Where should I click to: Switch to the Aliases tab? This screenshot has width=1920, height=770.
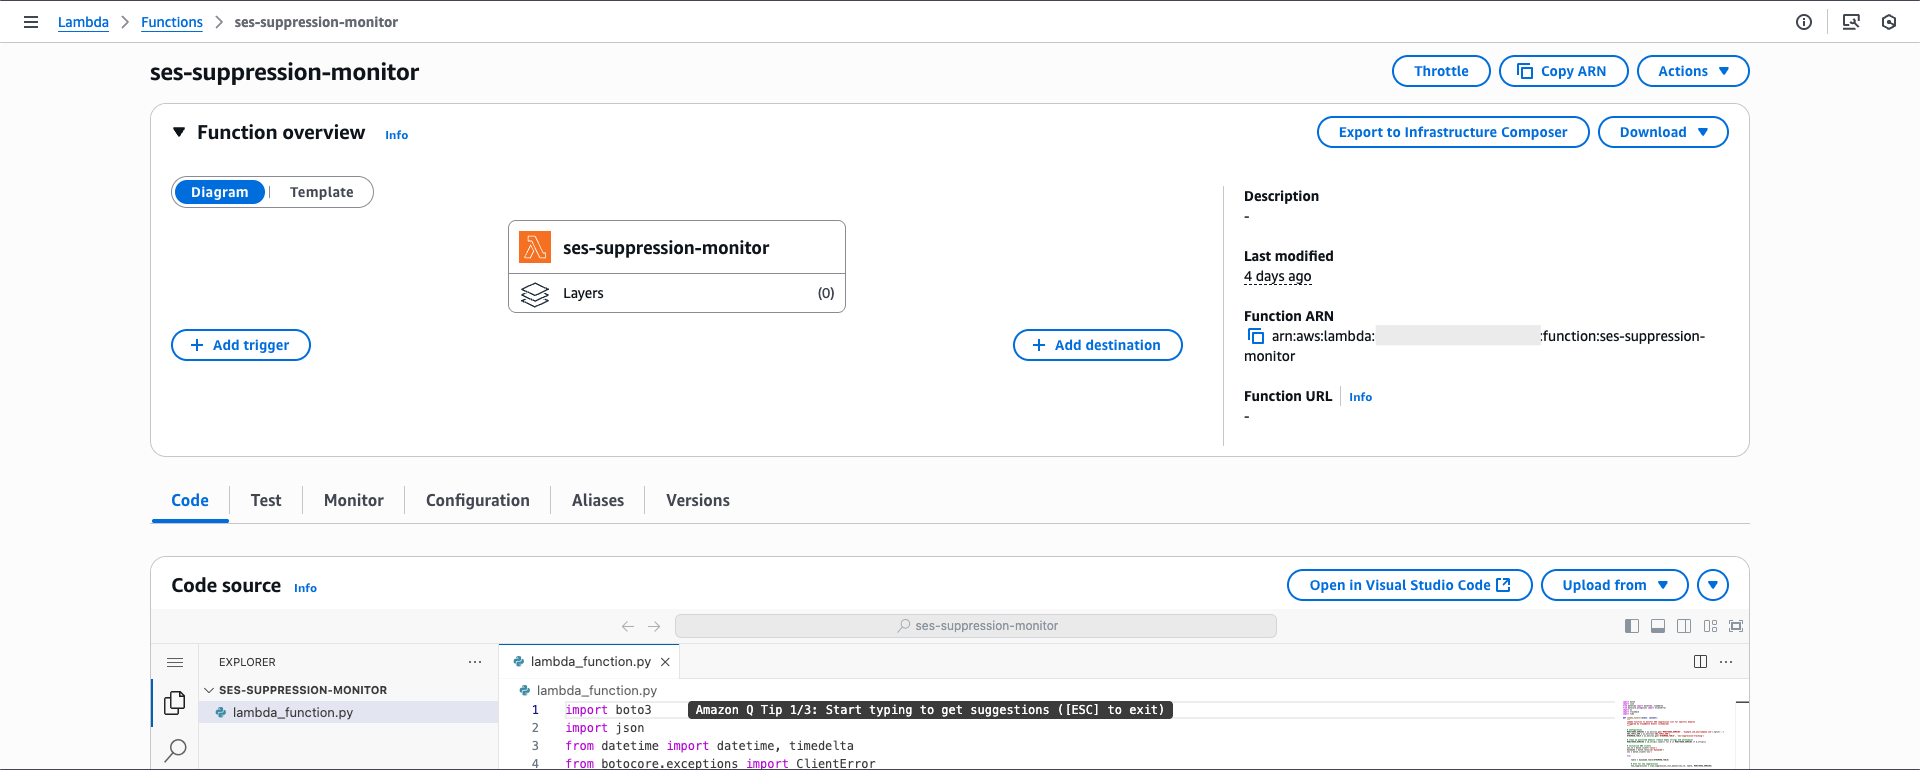(598, 500)
